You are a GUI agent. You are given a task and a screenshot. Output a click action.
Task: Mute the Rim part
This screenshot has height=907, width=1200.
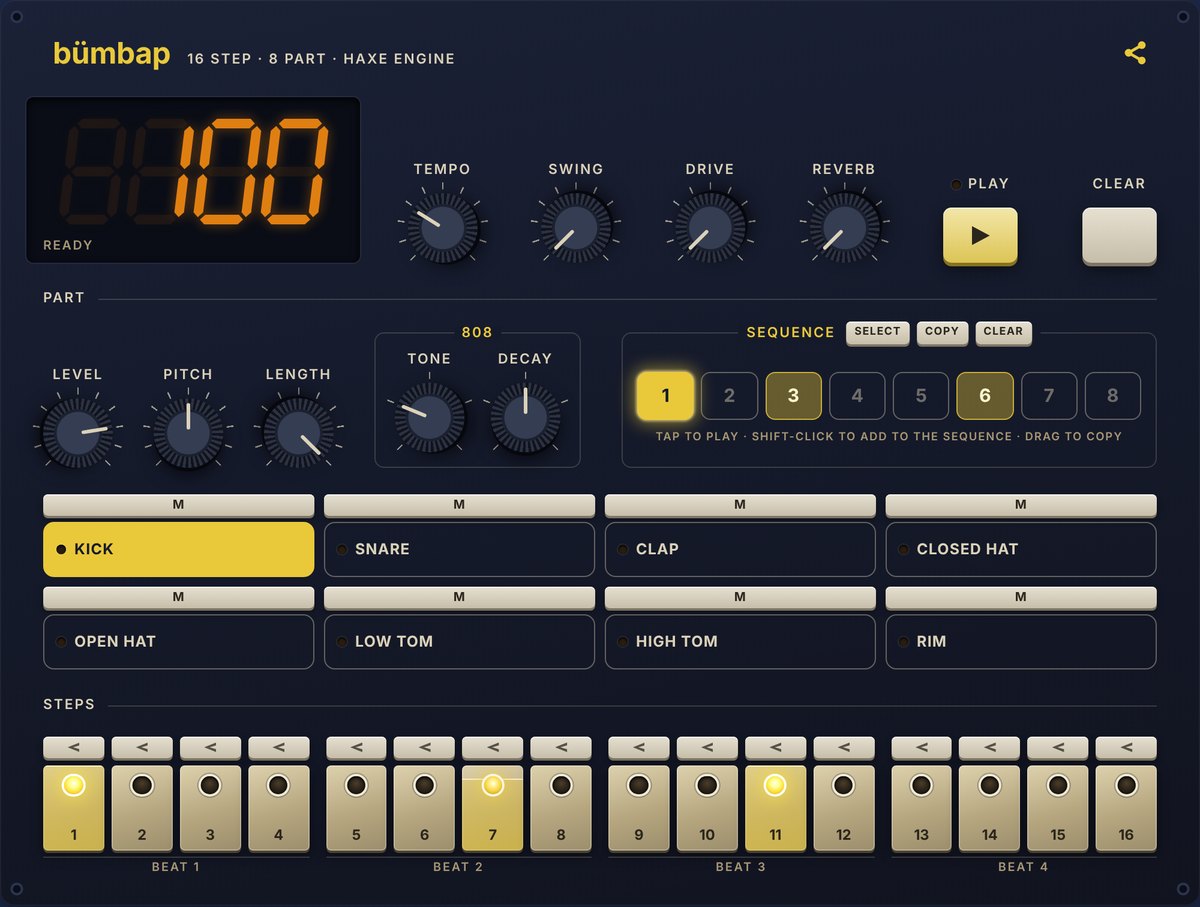click(x=1021, y=597)
